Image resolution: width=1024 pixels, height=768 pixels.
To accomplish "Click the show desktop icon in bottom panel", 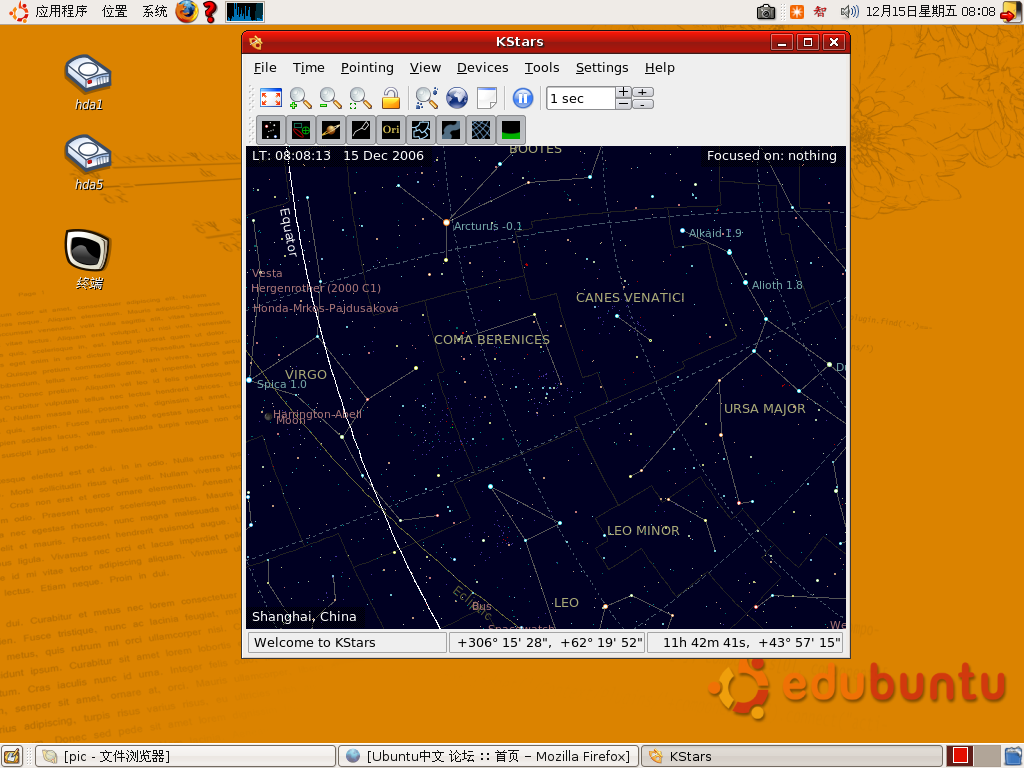I will point(11,756).
